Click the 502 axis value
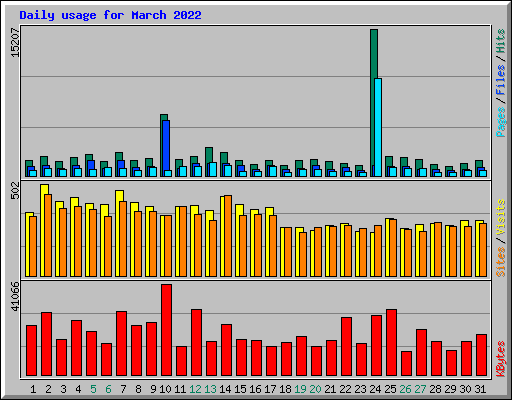The height and width of the screenshot is (400, 512). 15,191
